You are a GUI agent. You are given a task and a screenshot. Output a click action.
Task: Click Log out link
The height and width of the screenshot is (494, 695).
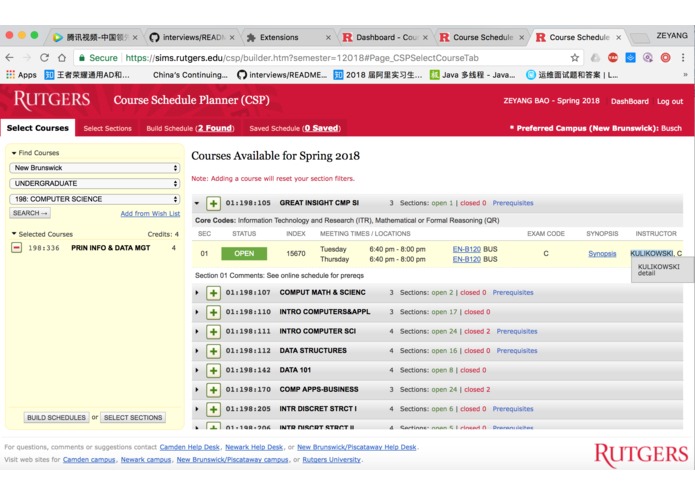670,101
